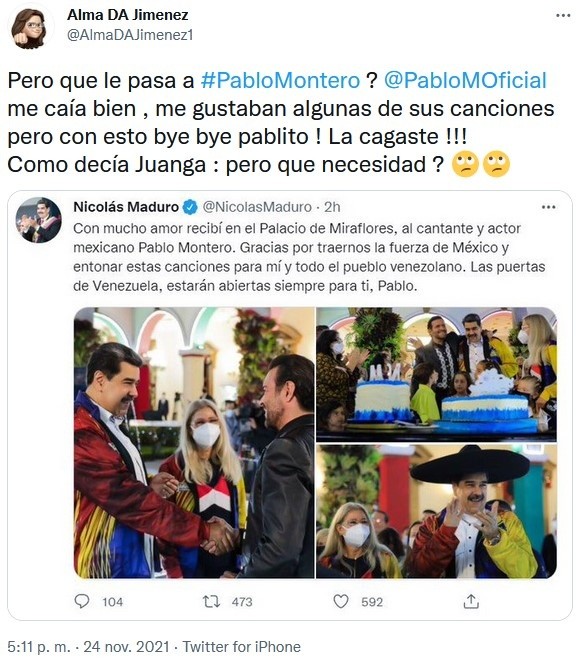Image resolution: width=584 pixels, height=666 pixels.
Task: Click the share upload icon
Action: 471,601
